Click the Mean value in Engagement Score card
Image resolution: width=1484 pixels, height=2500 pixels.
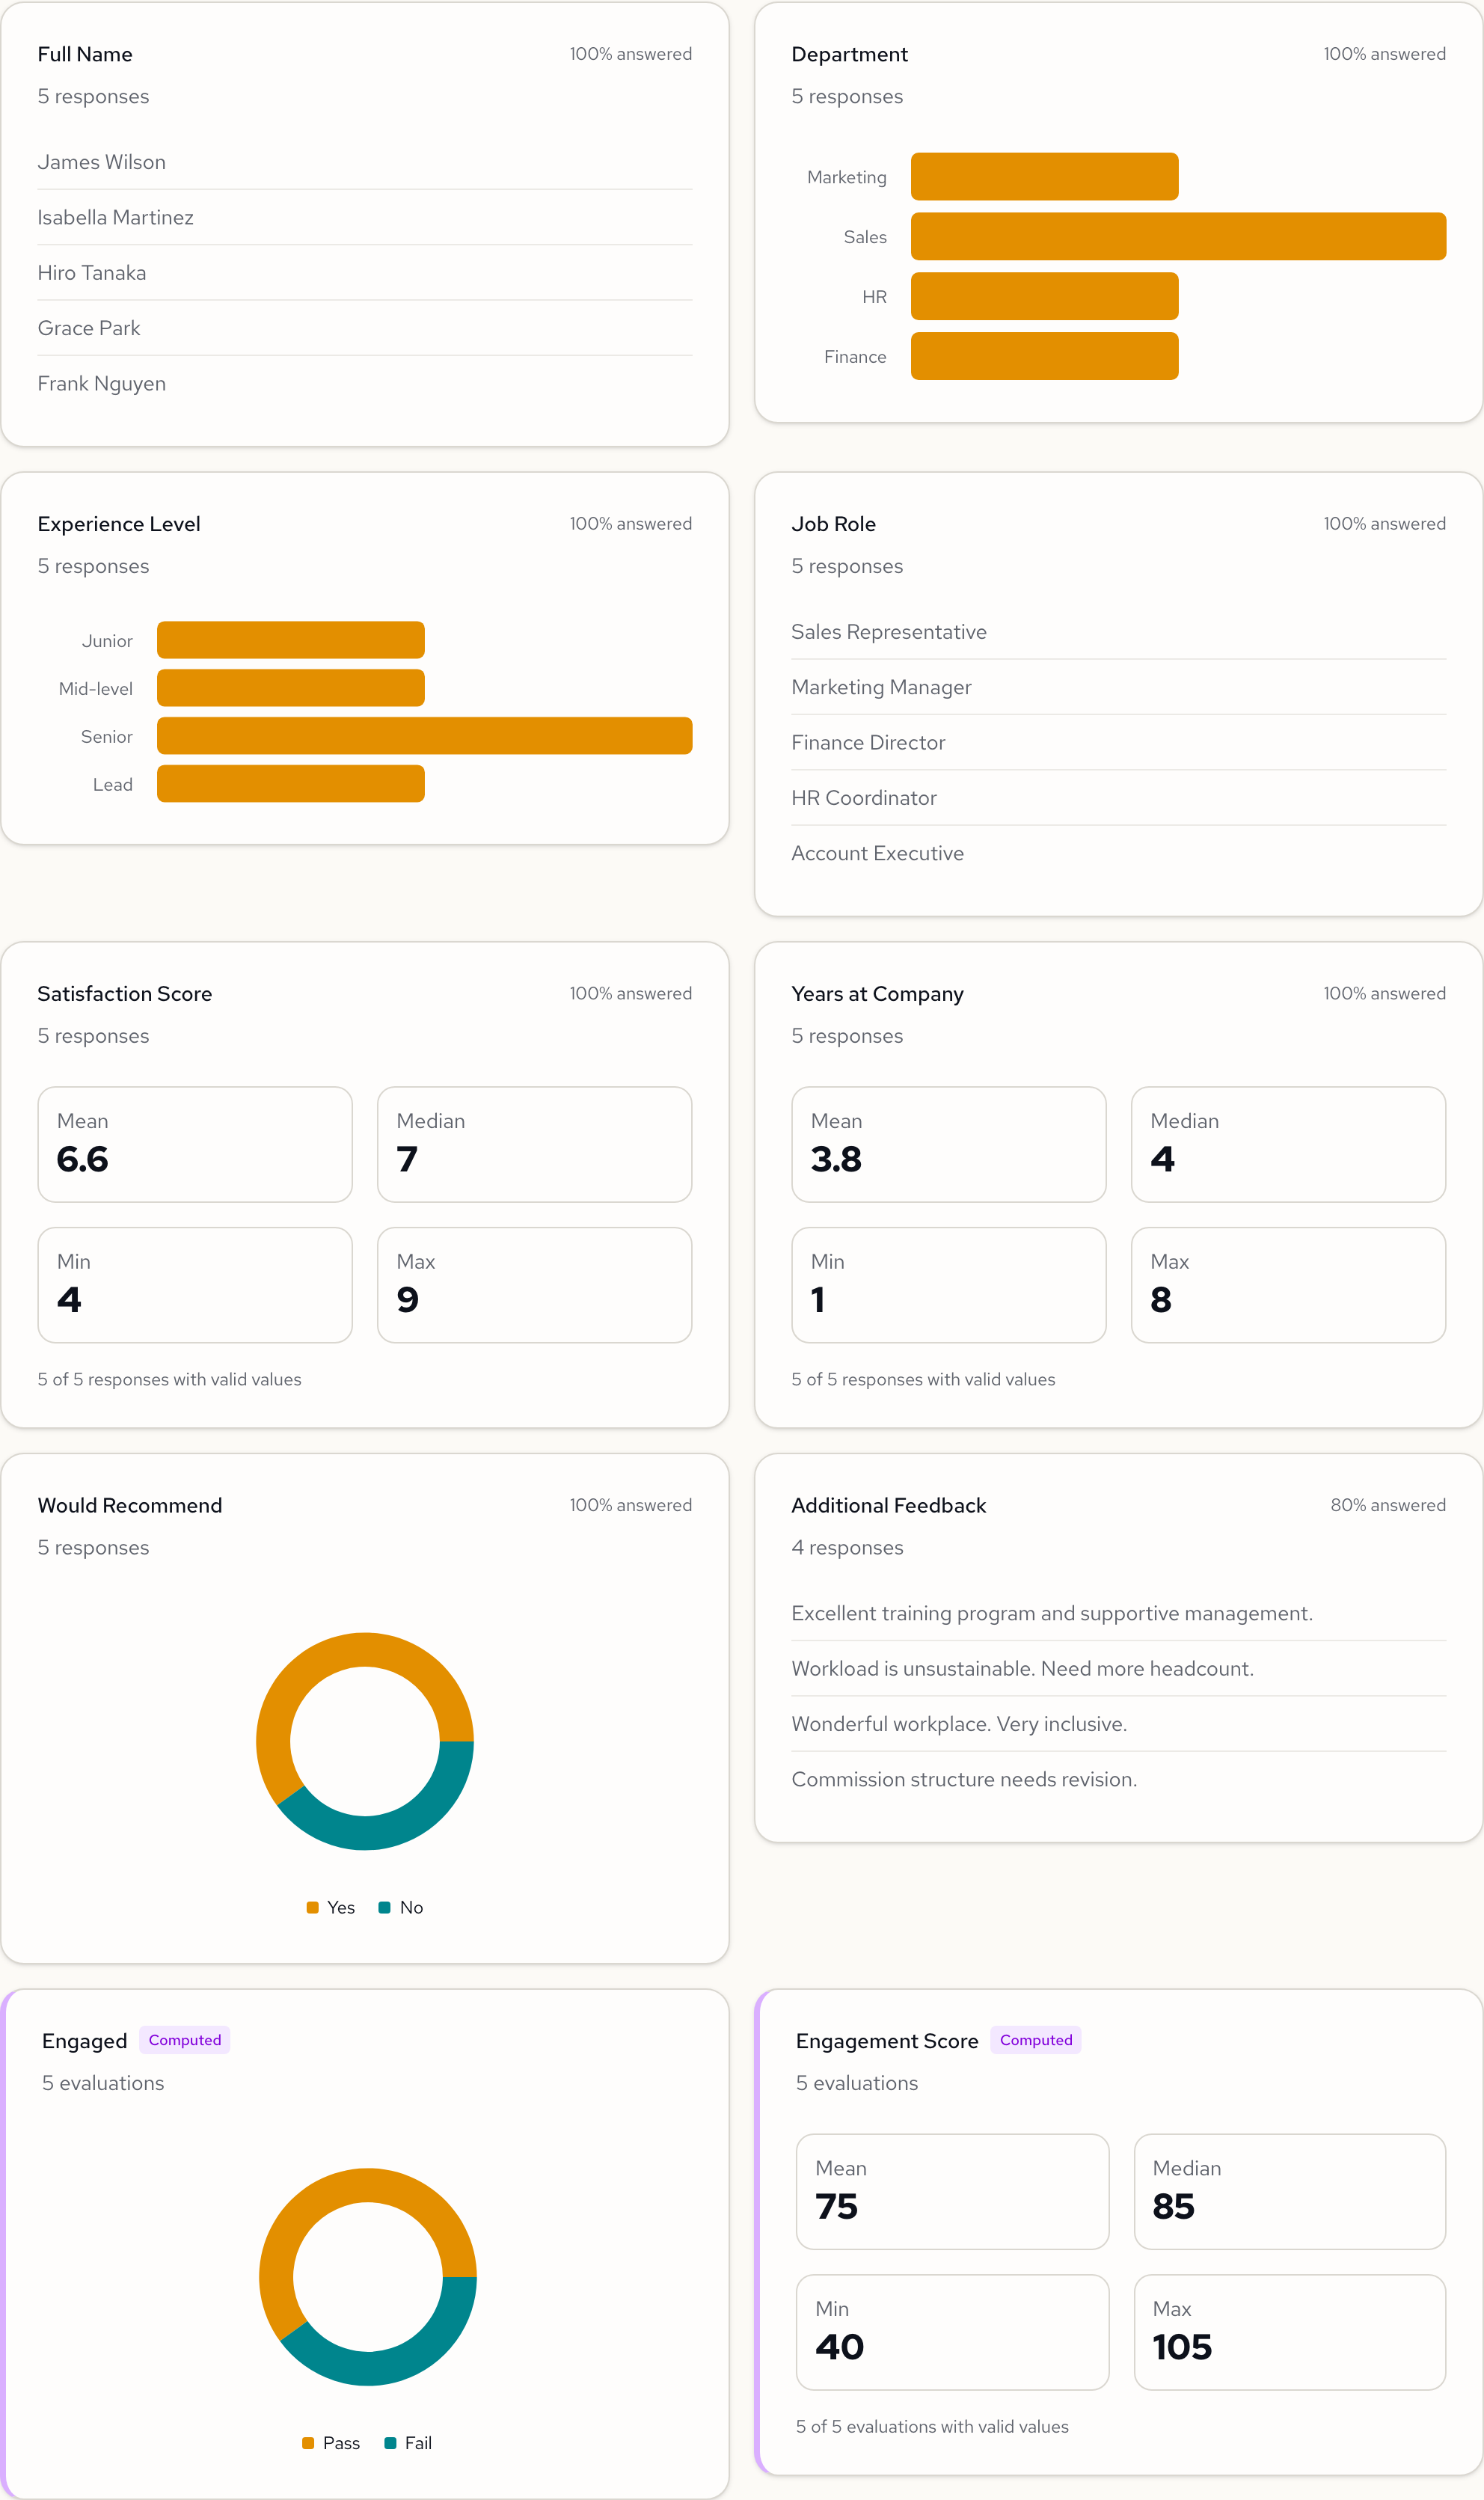[x=837, y=2207]
